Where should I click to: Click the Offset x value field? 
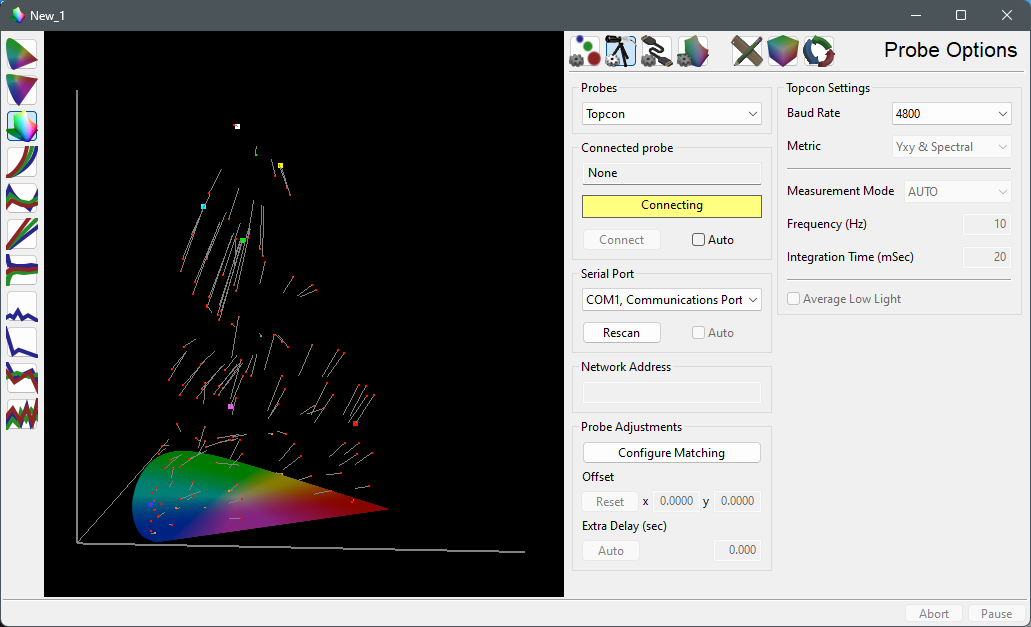(676, 501)
